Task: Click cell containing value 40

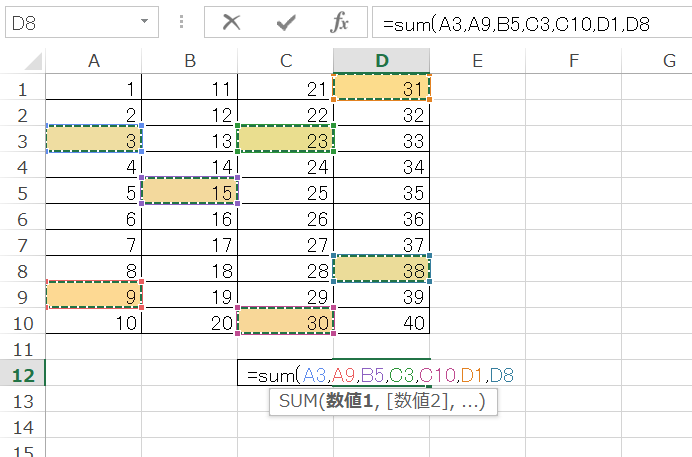Action: point(382,321)
